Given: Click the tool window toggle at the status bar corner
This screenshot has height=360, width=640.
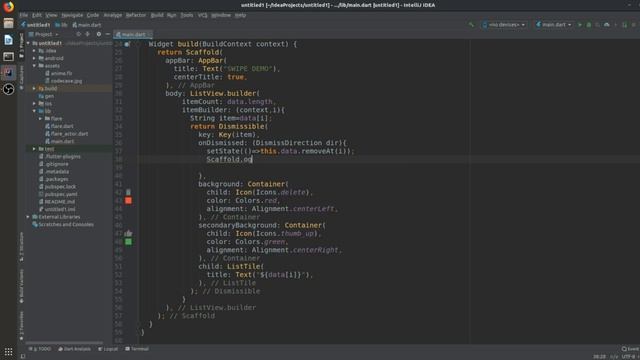Looking at the screenshot, I should point(23,356).
